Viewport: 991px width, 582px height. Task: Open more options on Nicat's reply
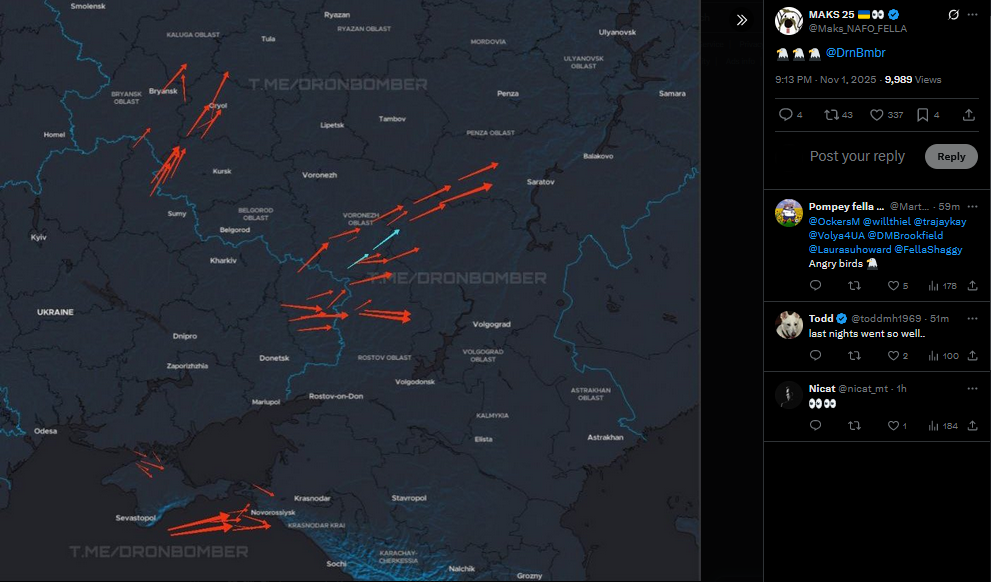click(x=973, y=389)
